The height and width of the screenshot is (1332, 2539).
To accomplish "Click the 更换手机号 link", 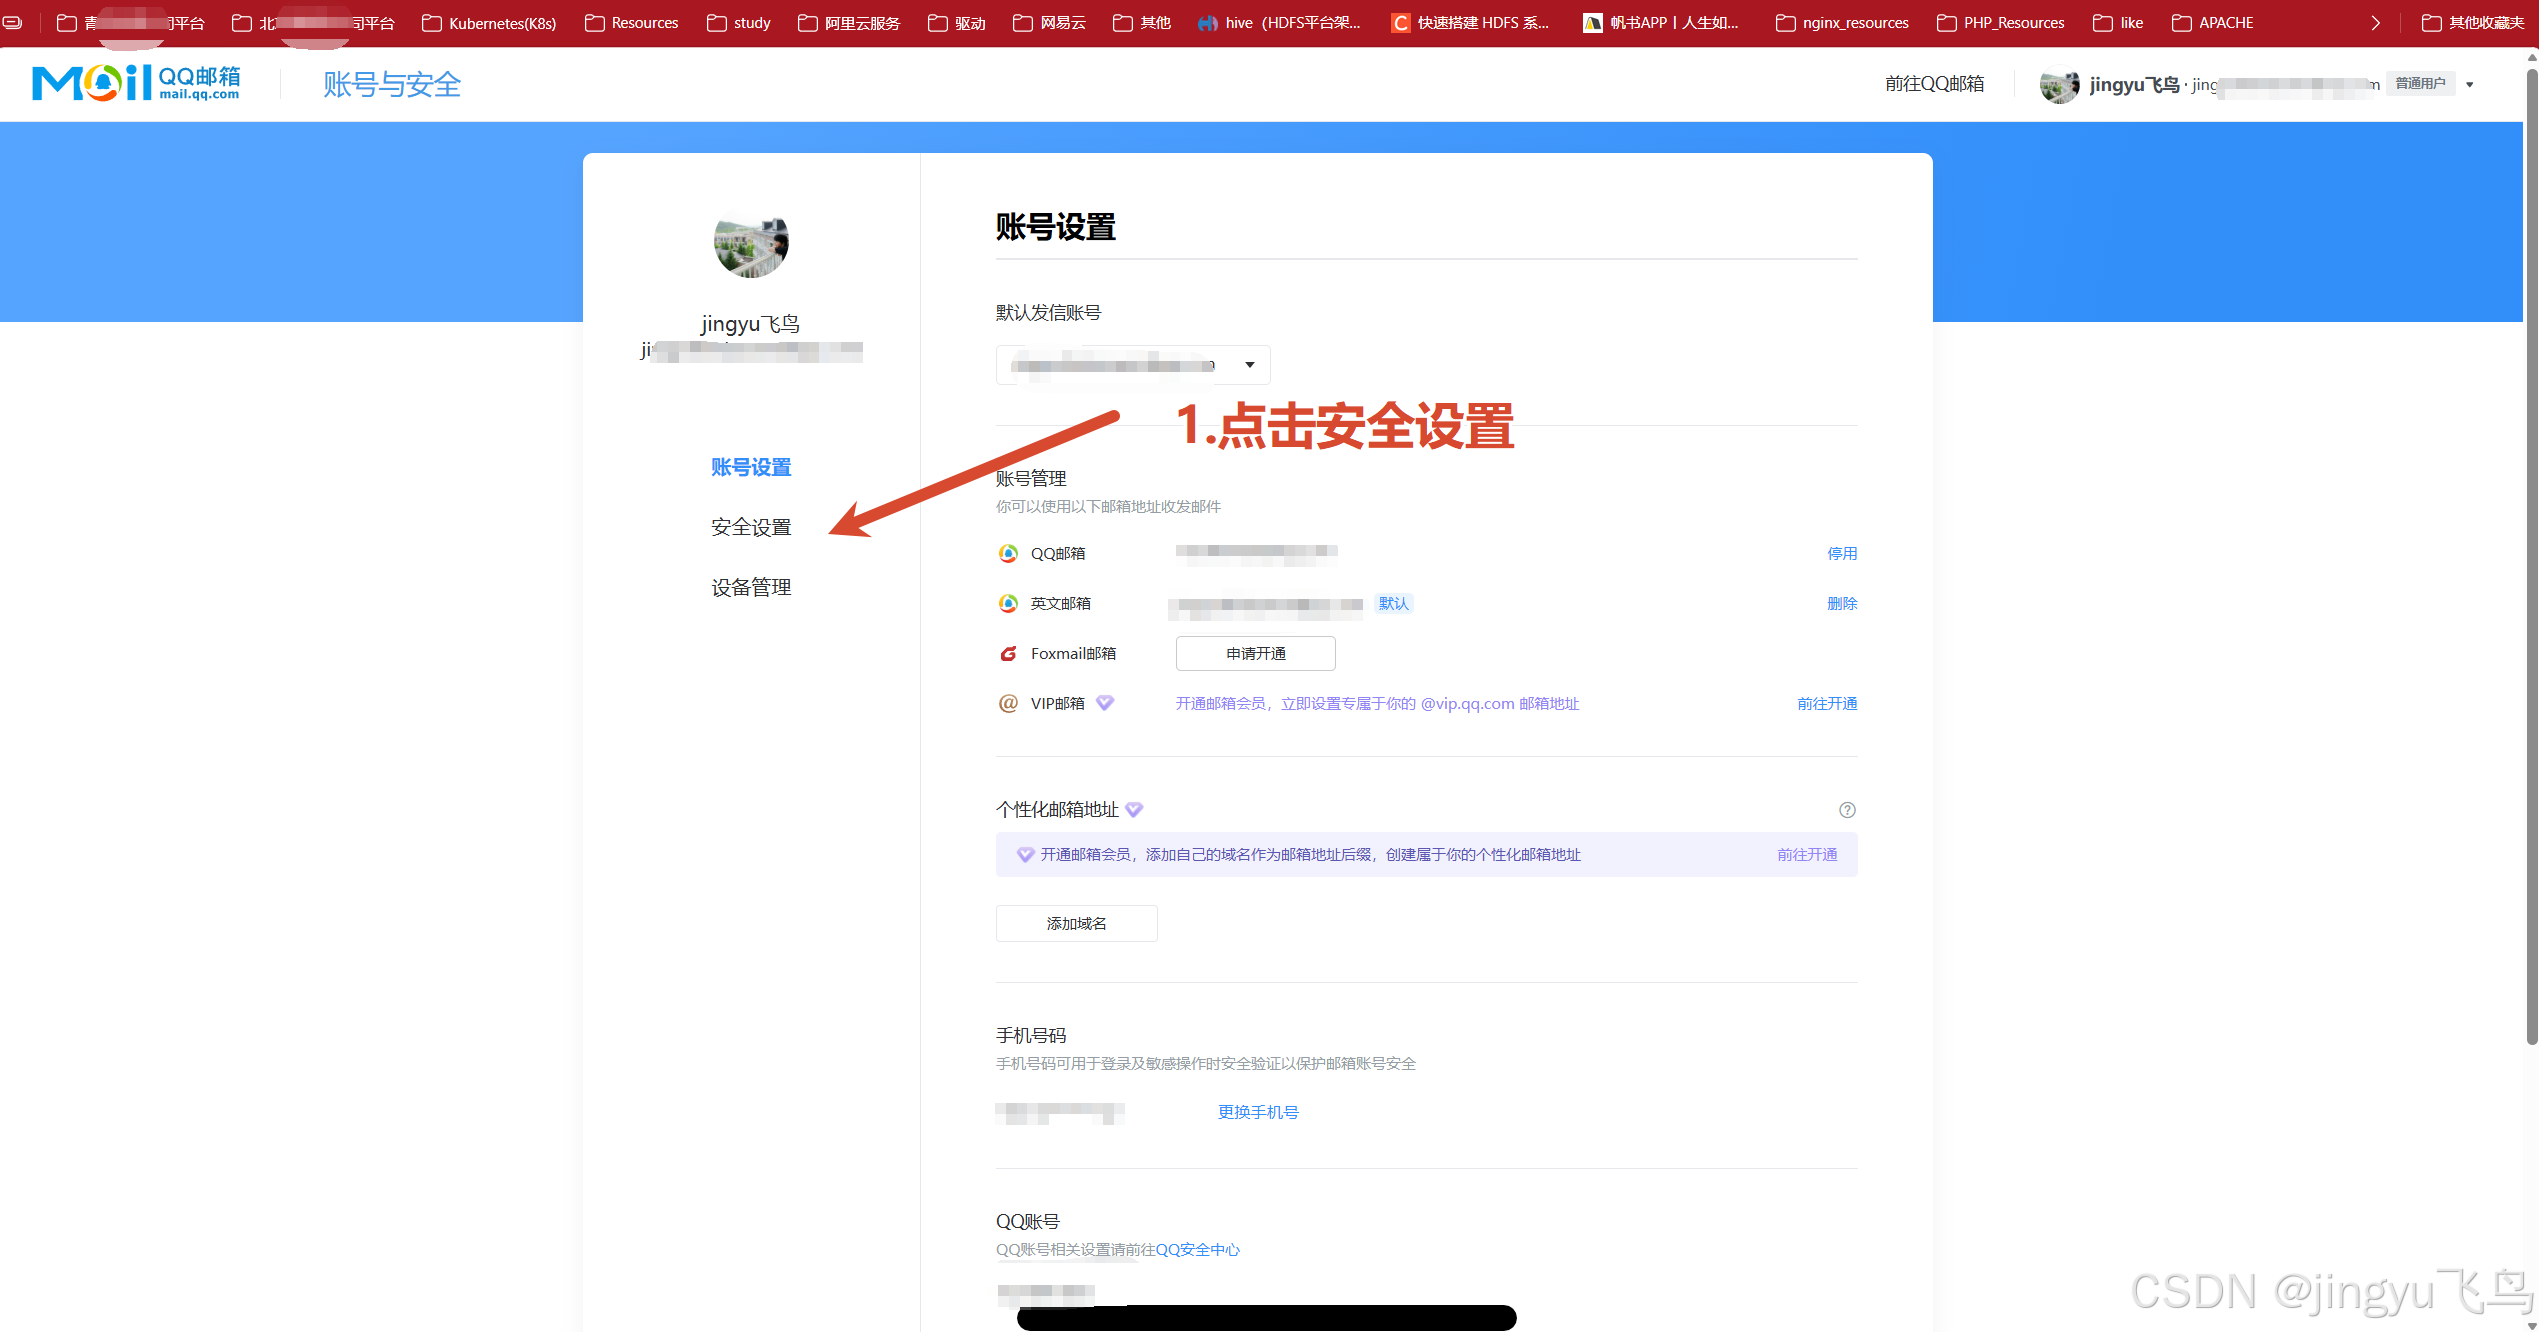I will click(x=1258, y=1112).
